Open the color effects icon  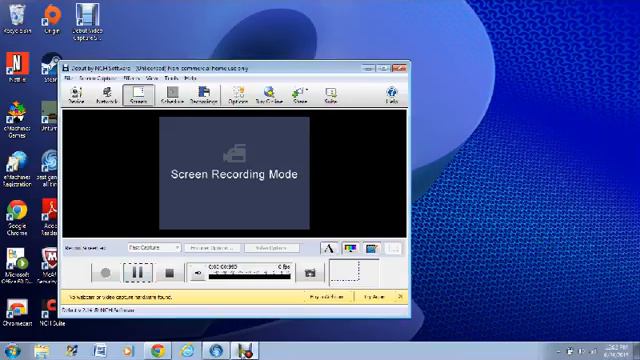point(350,248)
